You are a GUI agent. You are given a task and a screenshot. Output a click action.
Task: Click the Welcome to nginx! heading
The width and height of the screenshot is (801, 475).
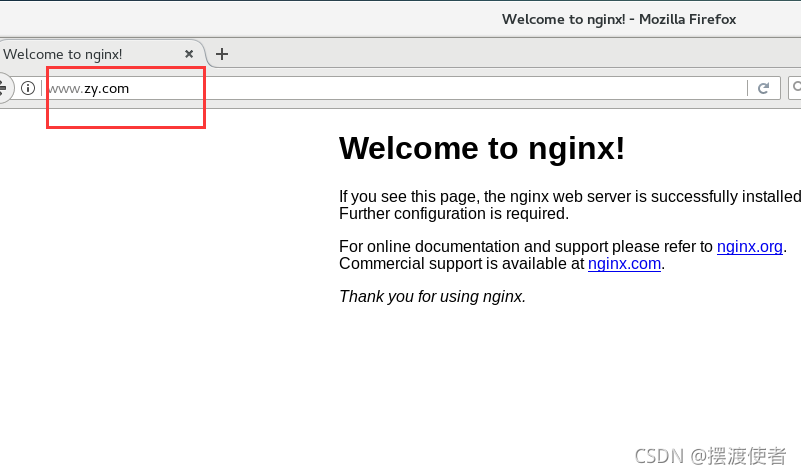pyautogui.click(x=482, y=149)
